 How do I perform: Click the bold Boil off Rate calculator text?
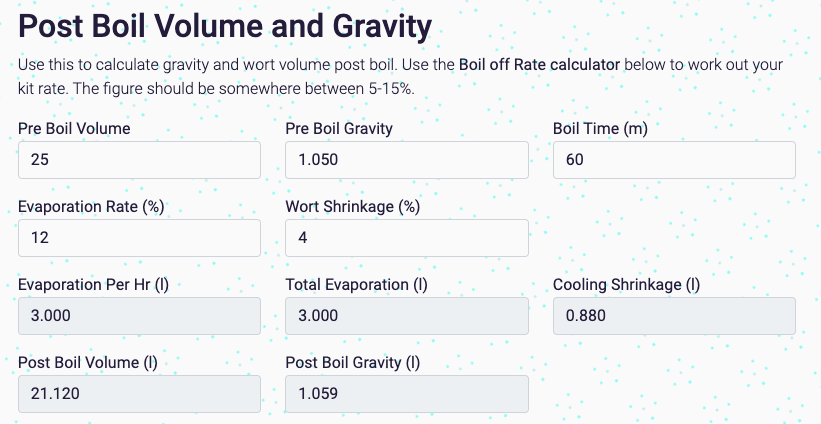pyautogui.click(x=539, y=65)
